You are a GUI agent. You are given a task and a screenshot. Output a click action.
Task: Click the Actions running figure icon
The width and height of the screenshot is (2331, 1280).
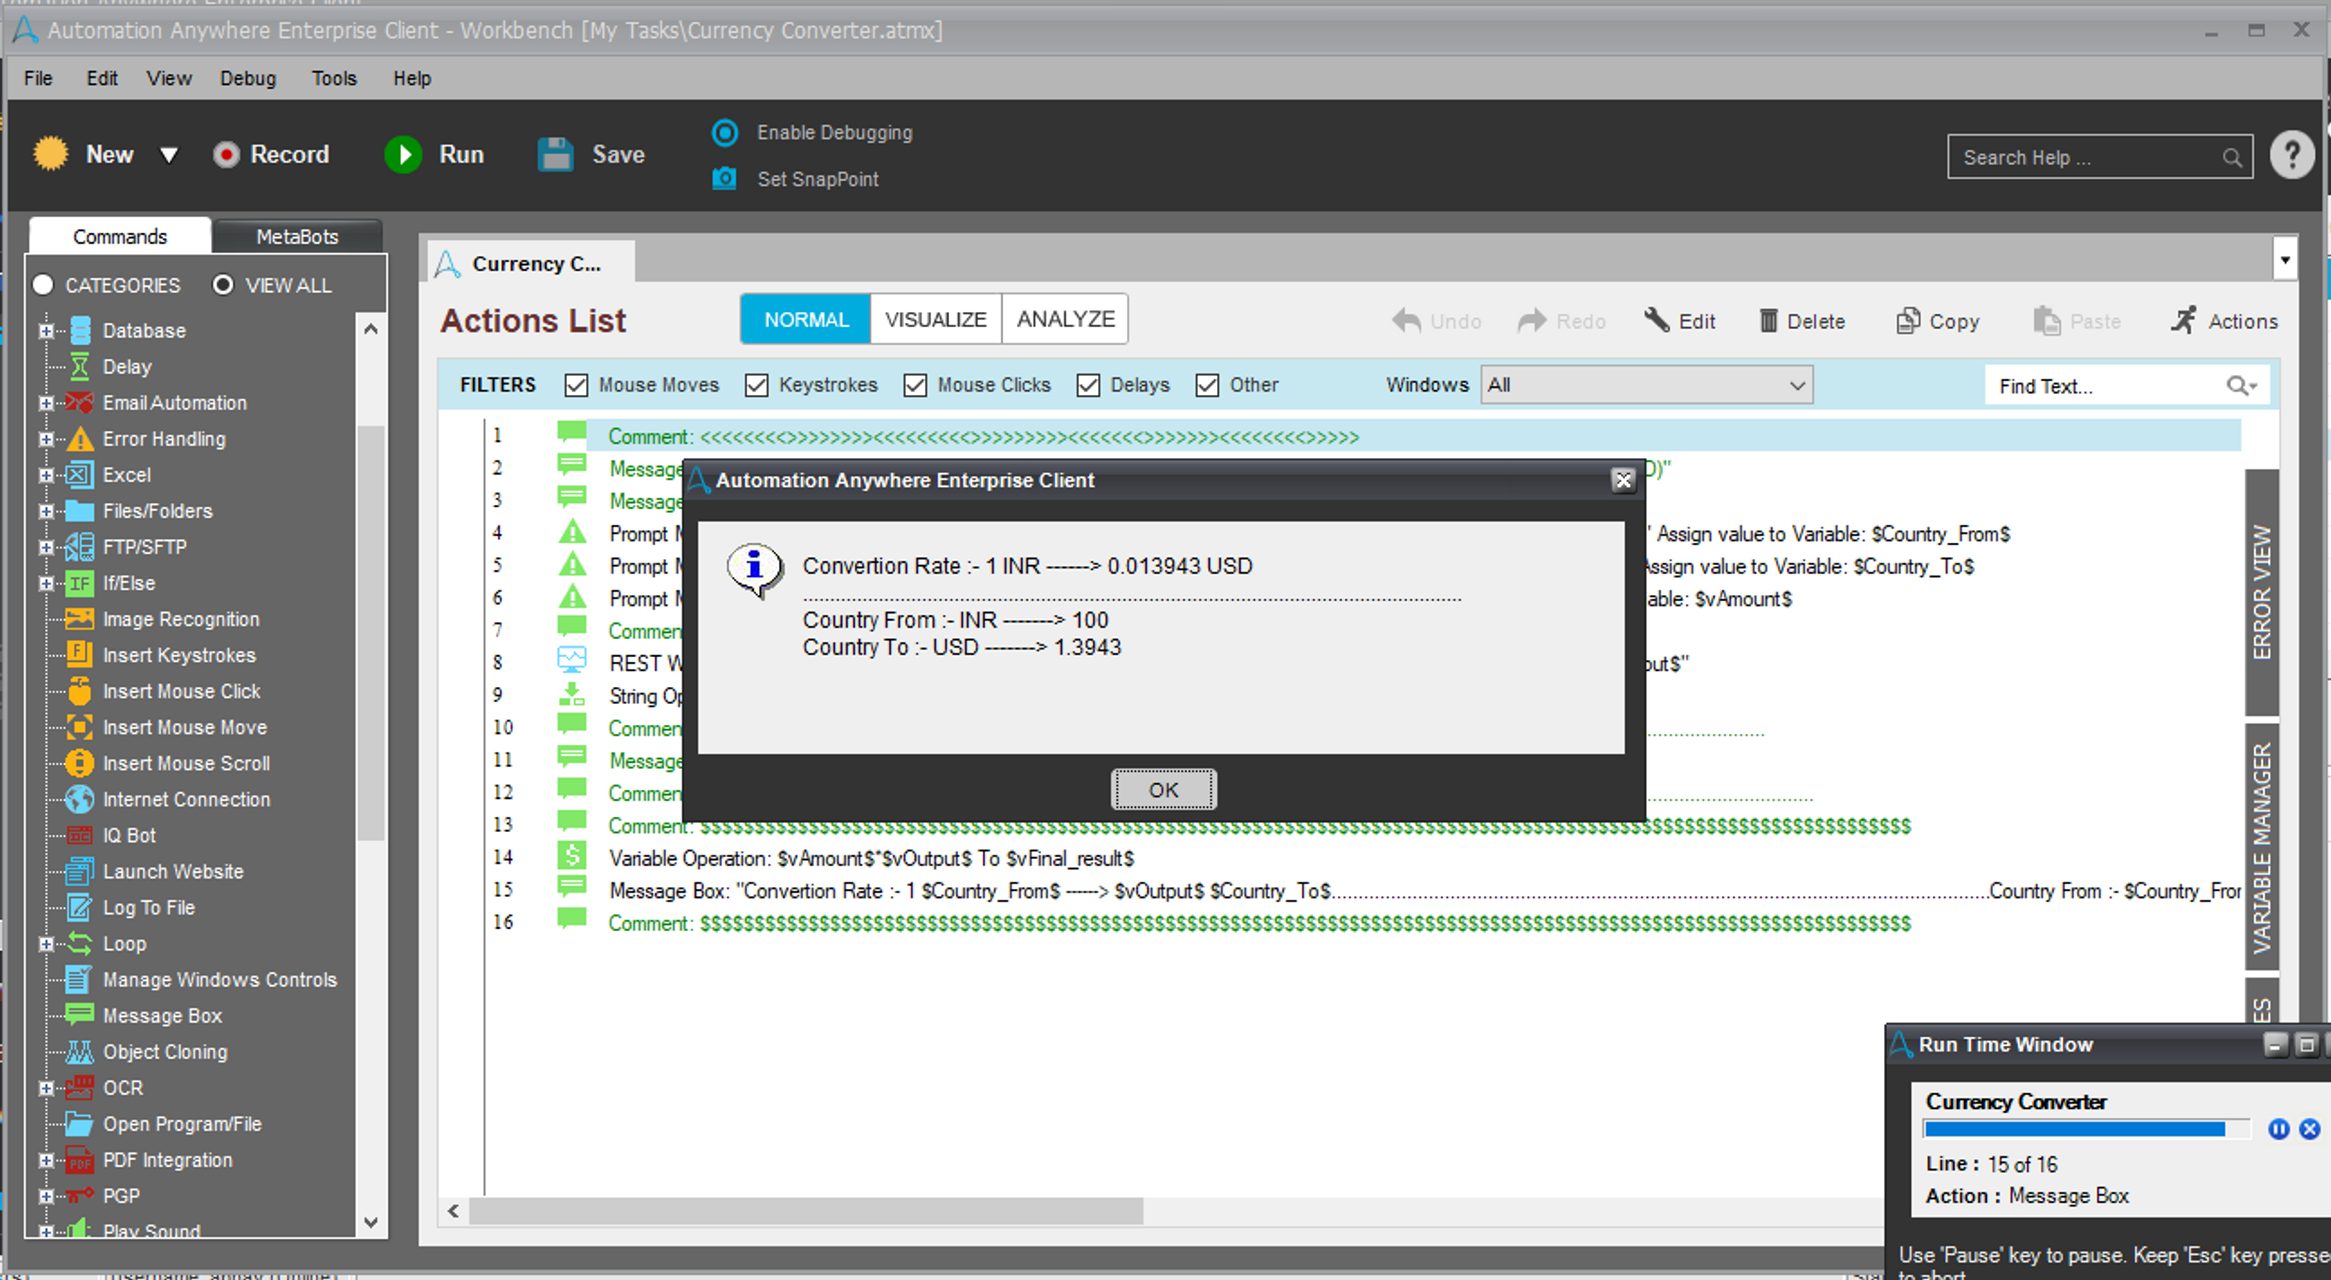[x=2183, y=321]
